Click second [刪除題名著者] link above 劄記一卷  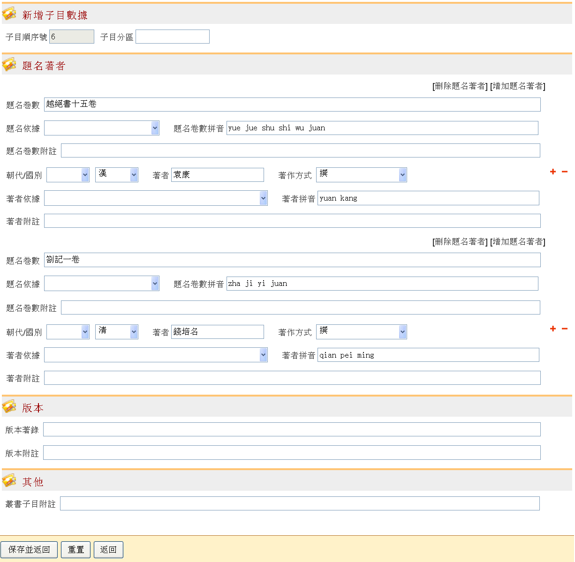click(x=460, y=242)
